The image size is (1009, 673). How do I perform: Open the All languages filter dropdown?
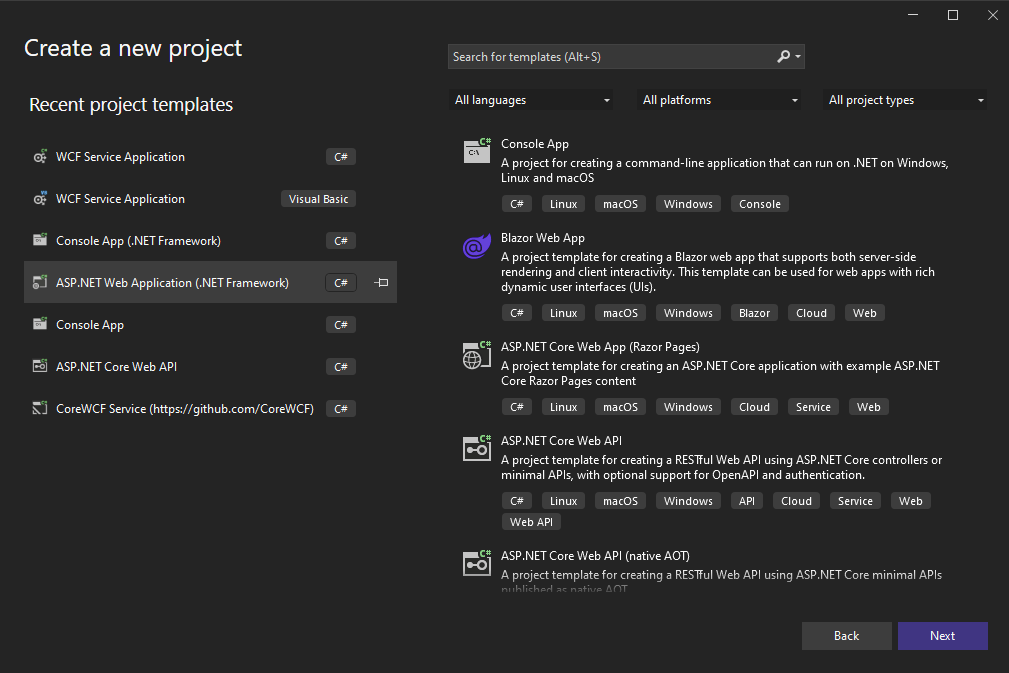point(530,100)
